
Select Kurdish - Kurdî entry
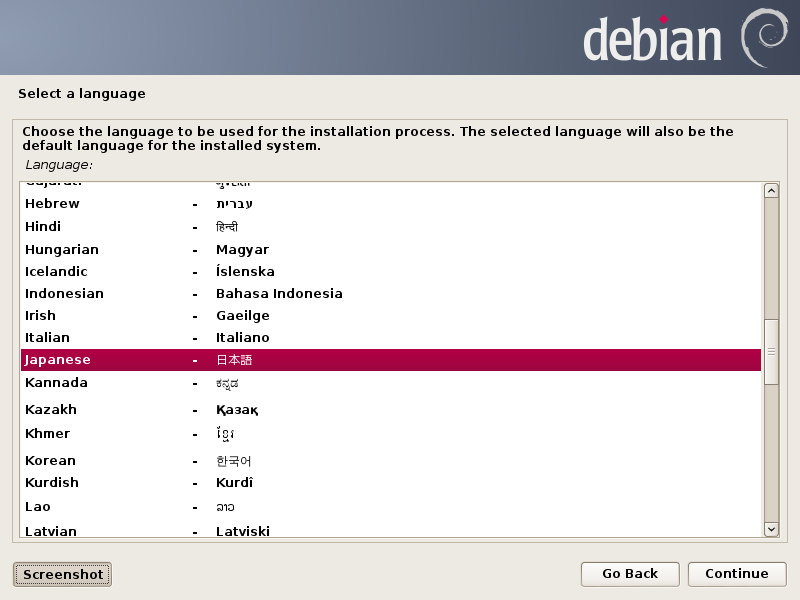51,483
